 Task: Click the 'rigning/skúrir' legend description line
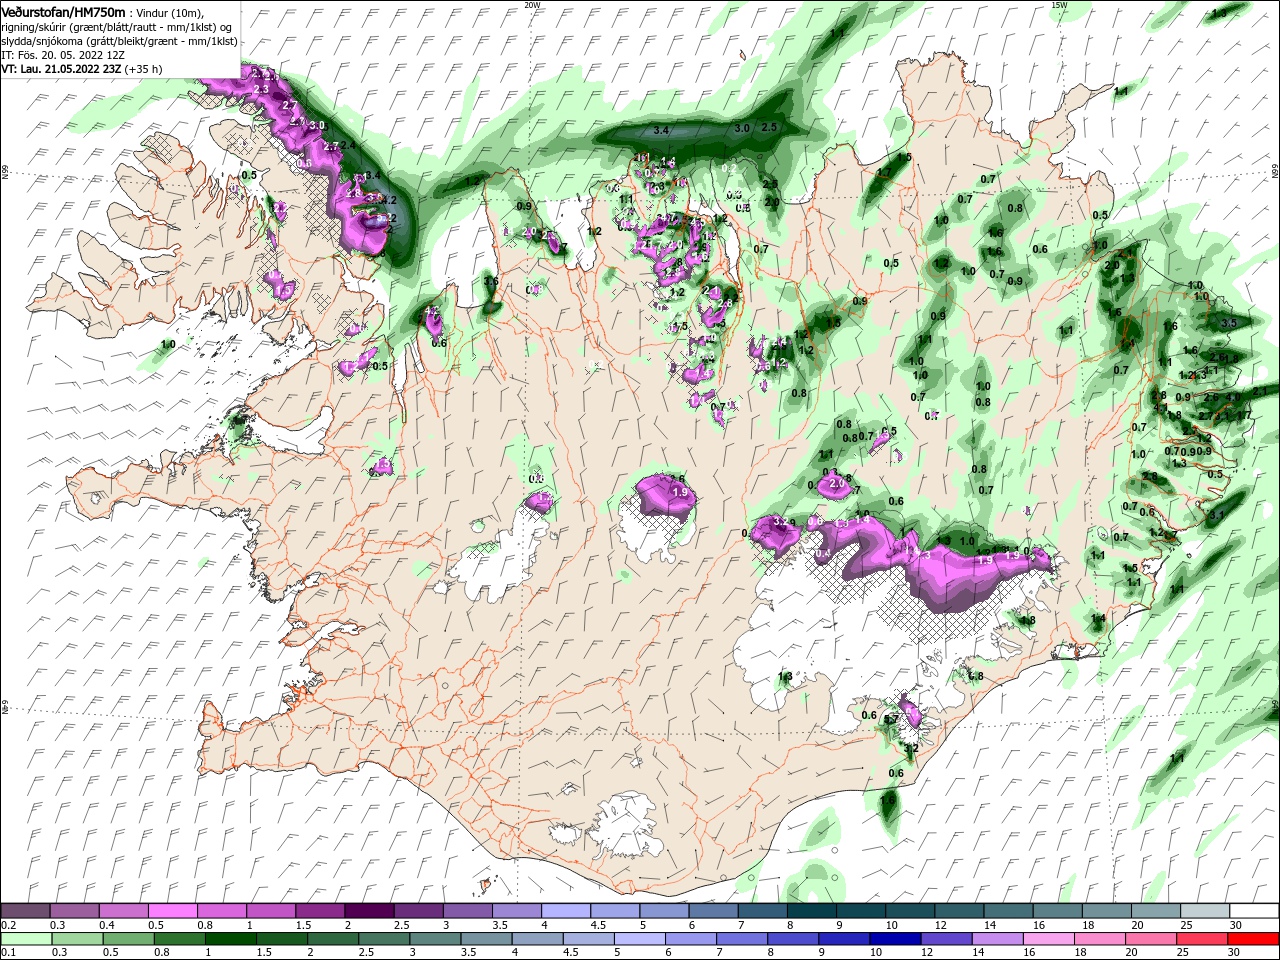[x=115, y=26]
